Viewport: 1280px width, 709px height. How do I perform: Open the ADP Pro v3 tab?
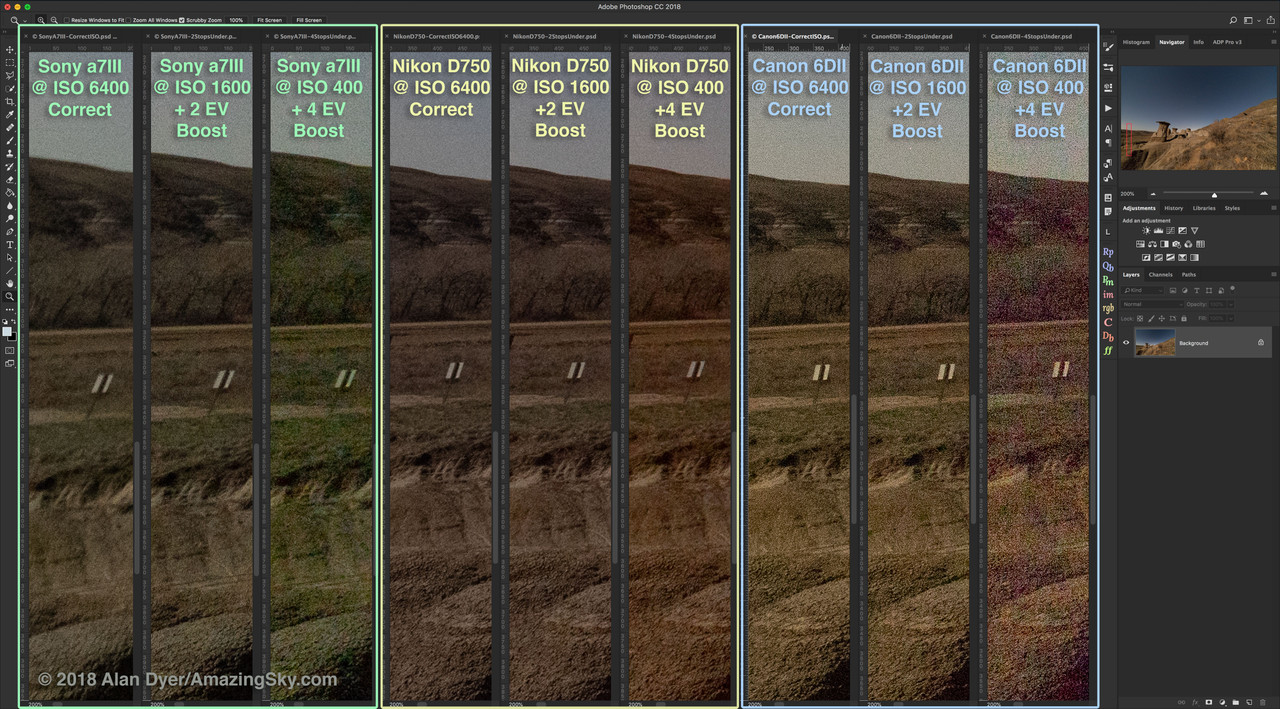click(1227, 42)
